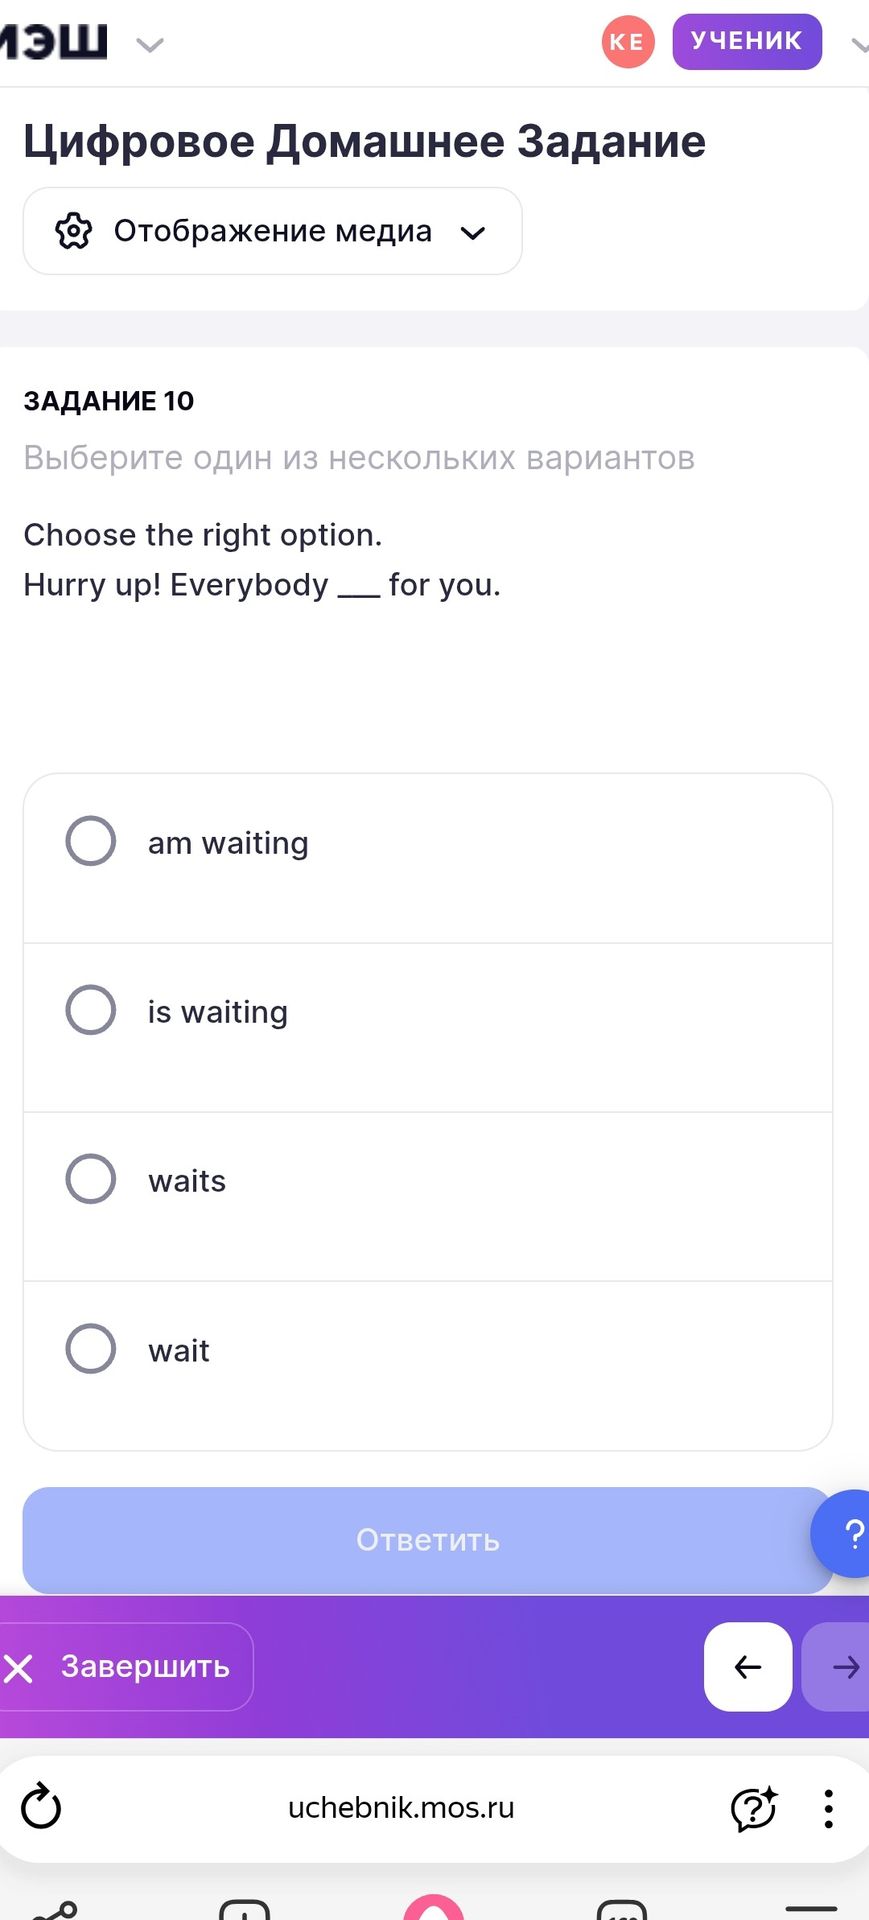Click the Завершить finish button
The width and height of the screenshot is (869, 1920).
point(125,1667)
